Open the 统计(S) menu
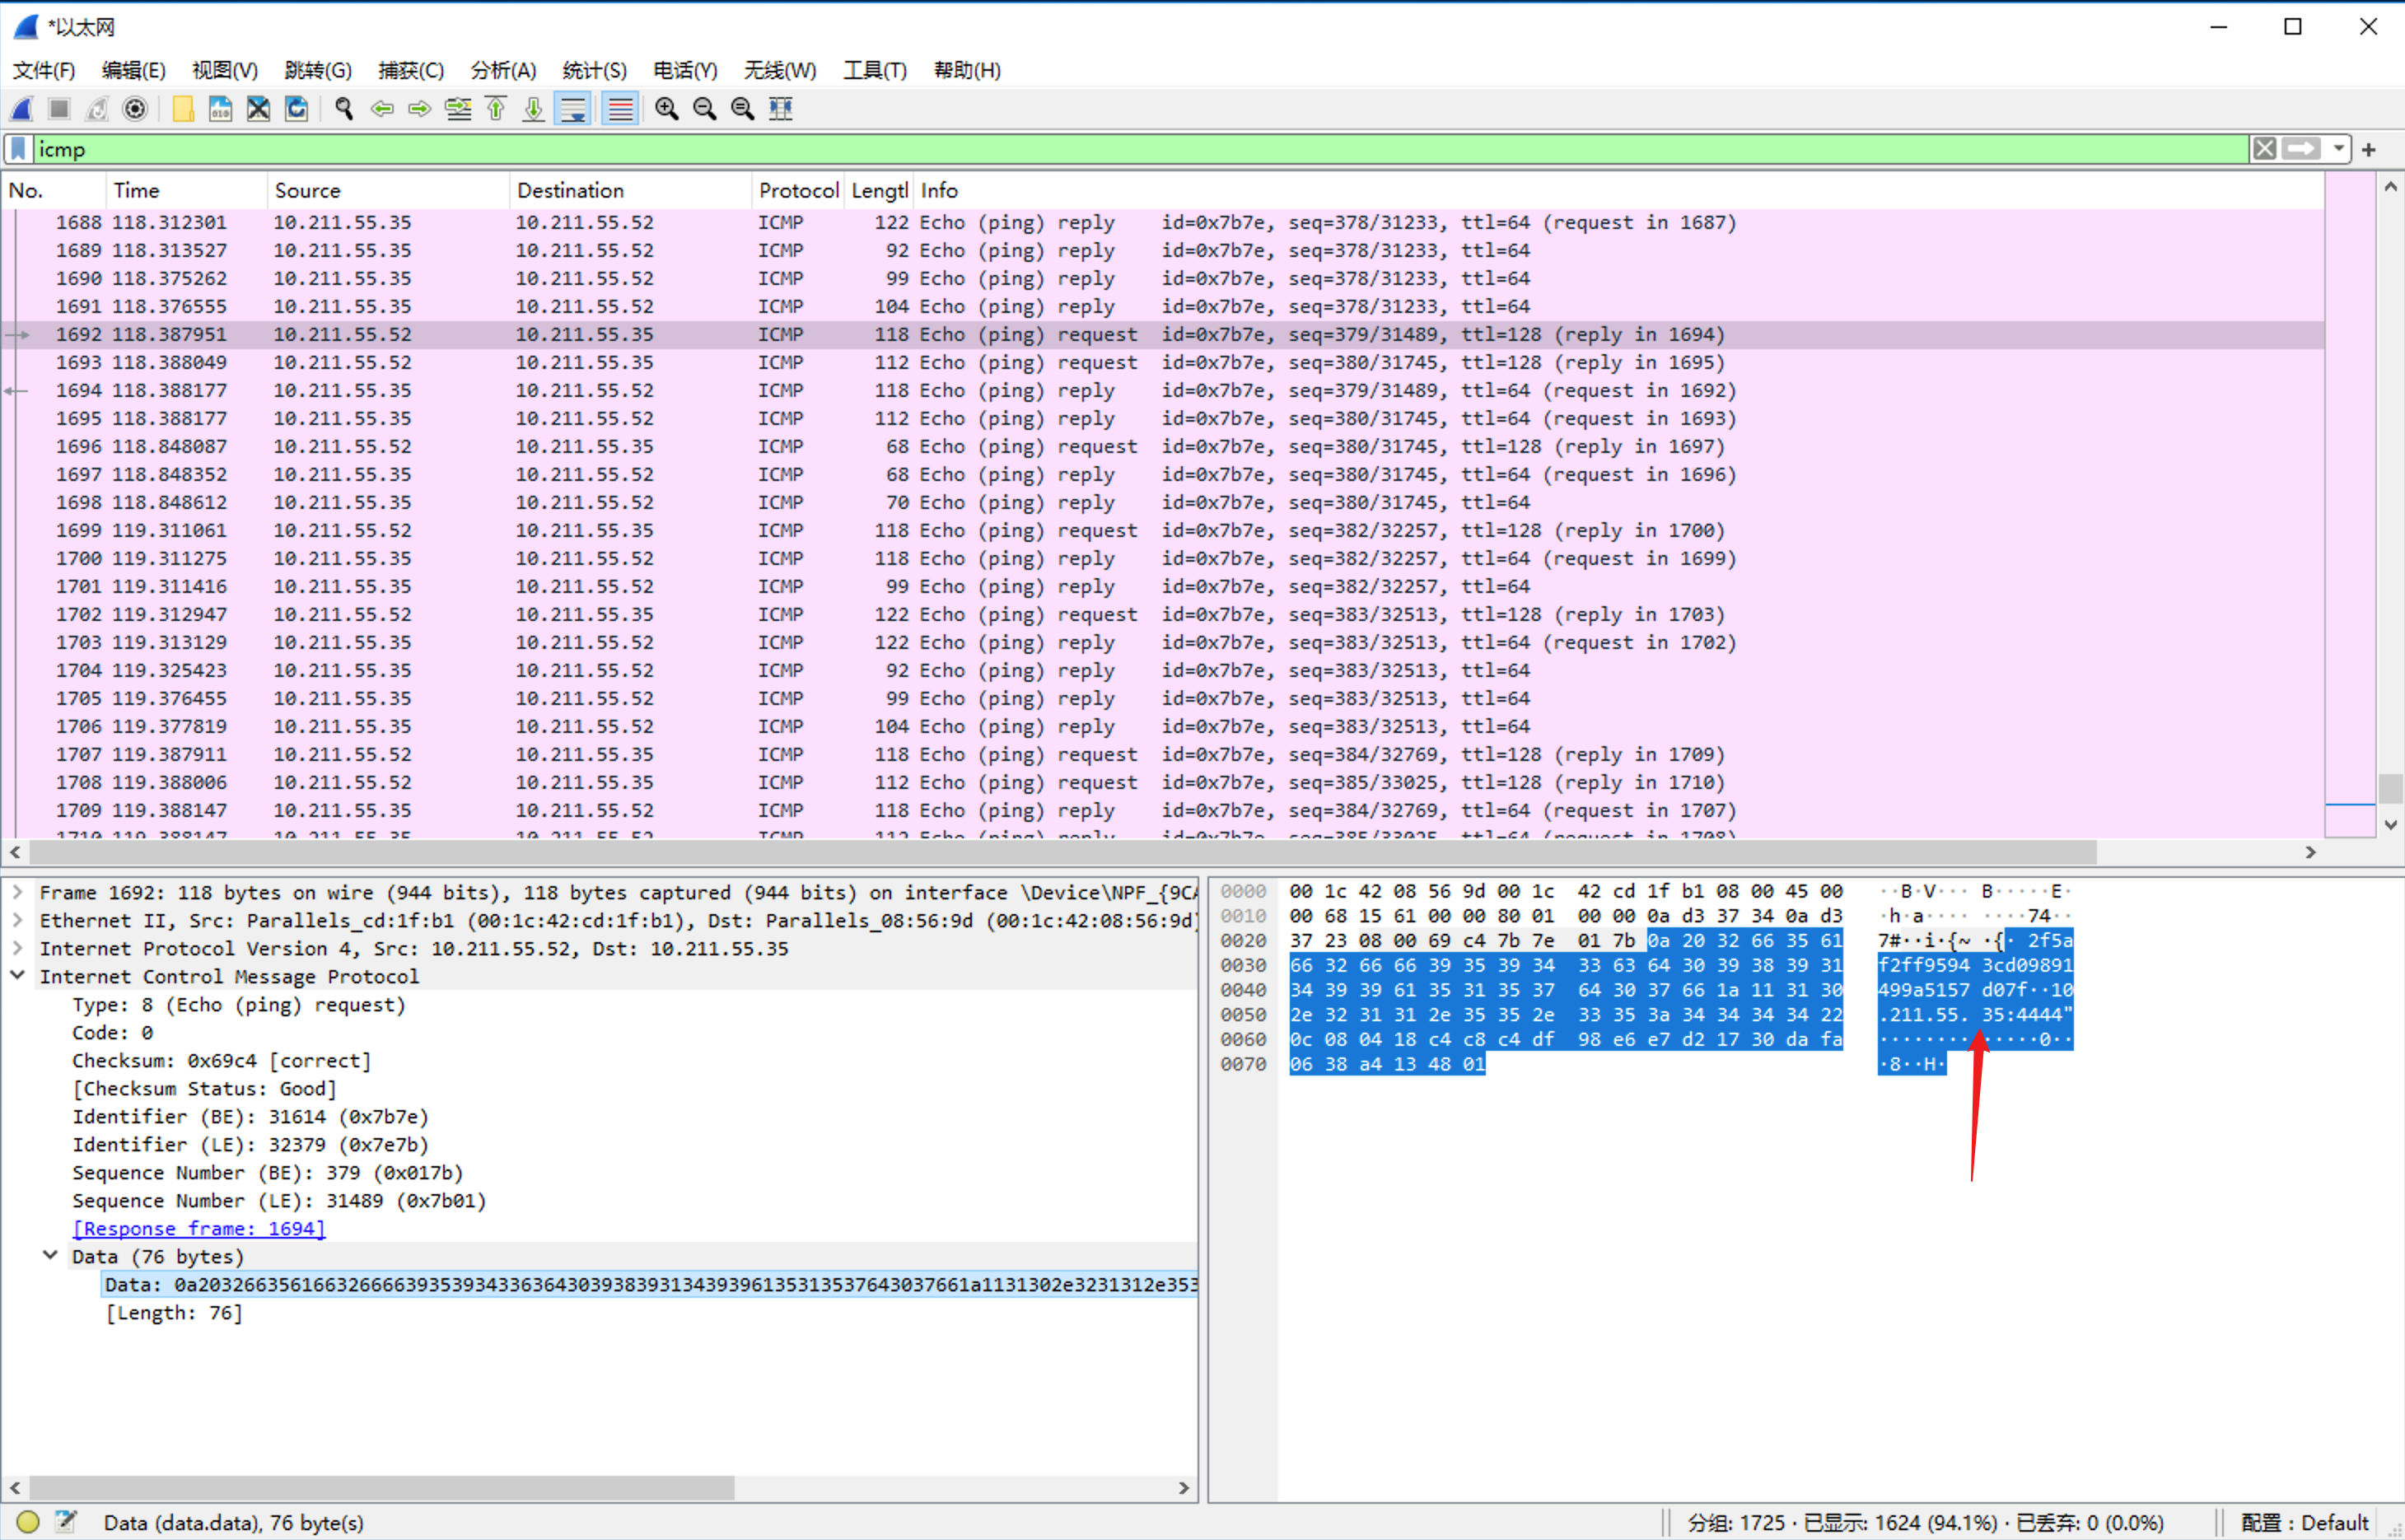This screenshot has height=1540, width=2405. (594, 70)
